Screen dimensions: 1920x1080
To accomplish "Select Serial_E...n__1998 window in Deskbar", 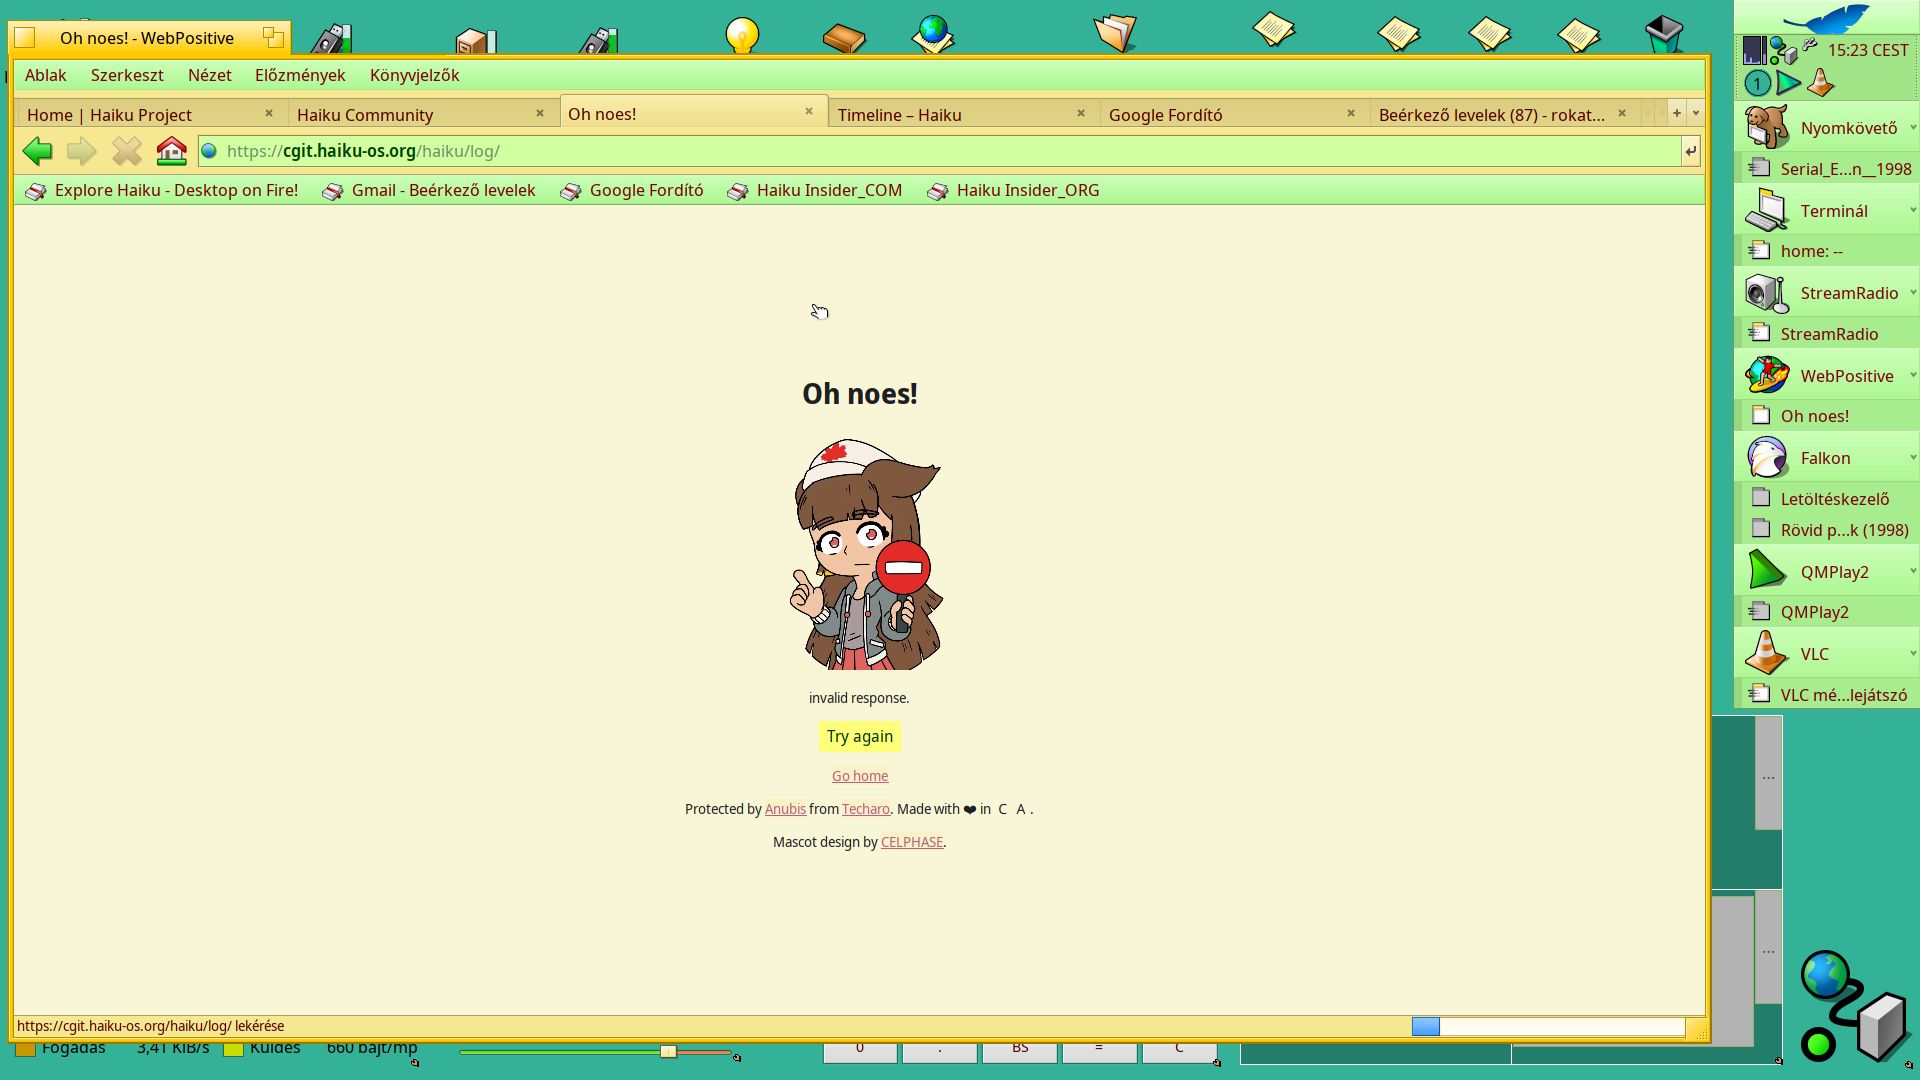I will pos(1829,169).
